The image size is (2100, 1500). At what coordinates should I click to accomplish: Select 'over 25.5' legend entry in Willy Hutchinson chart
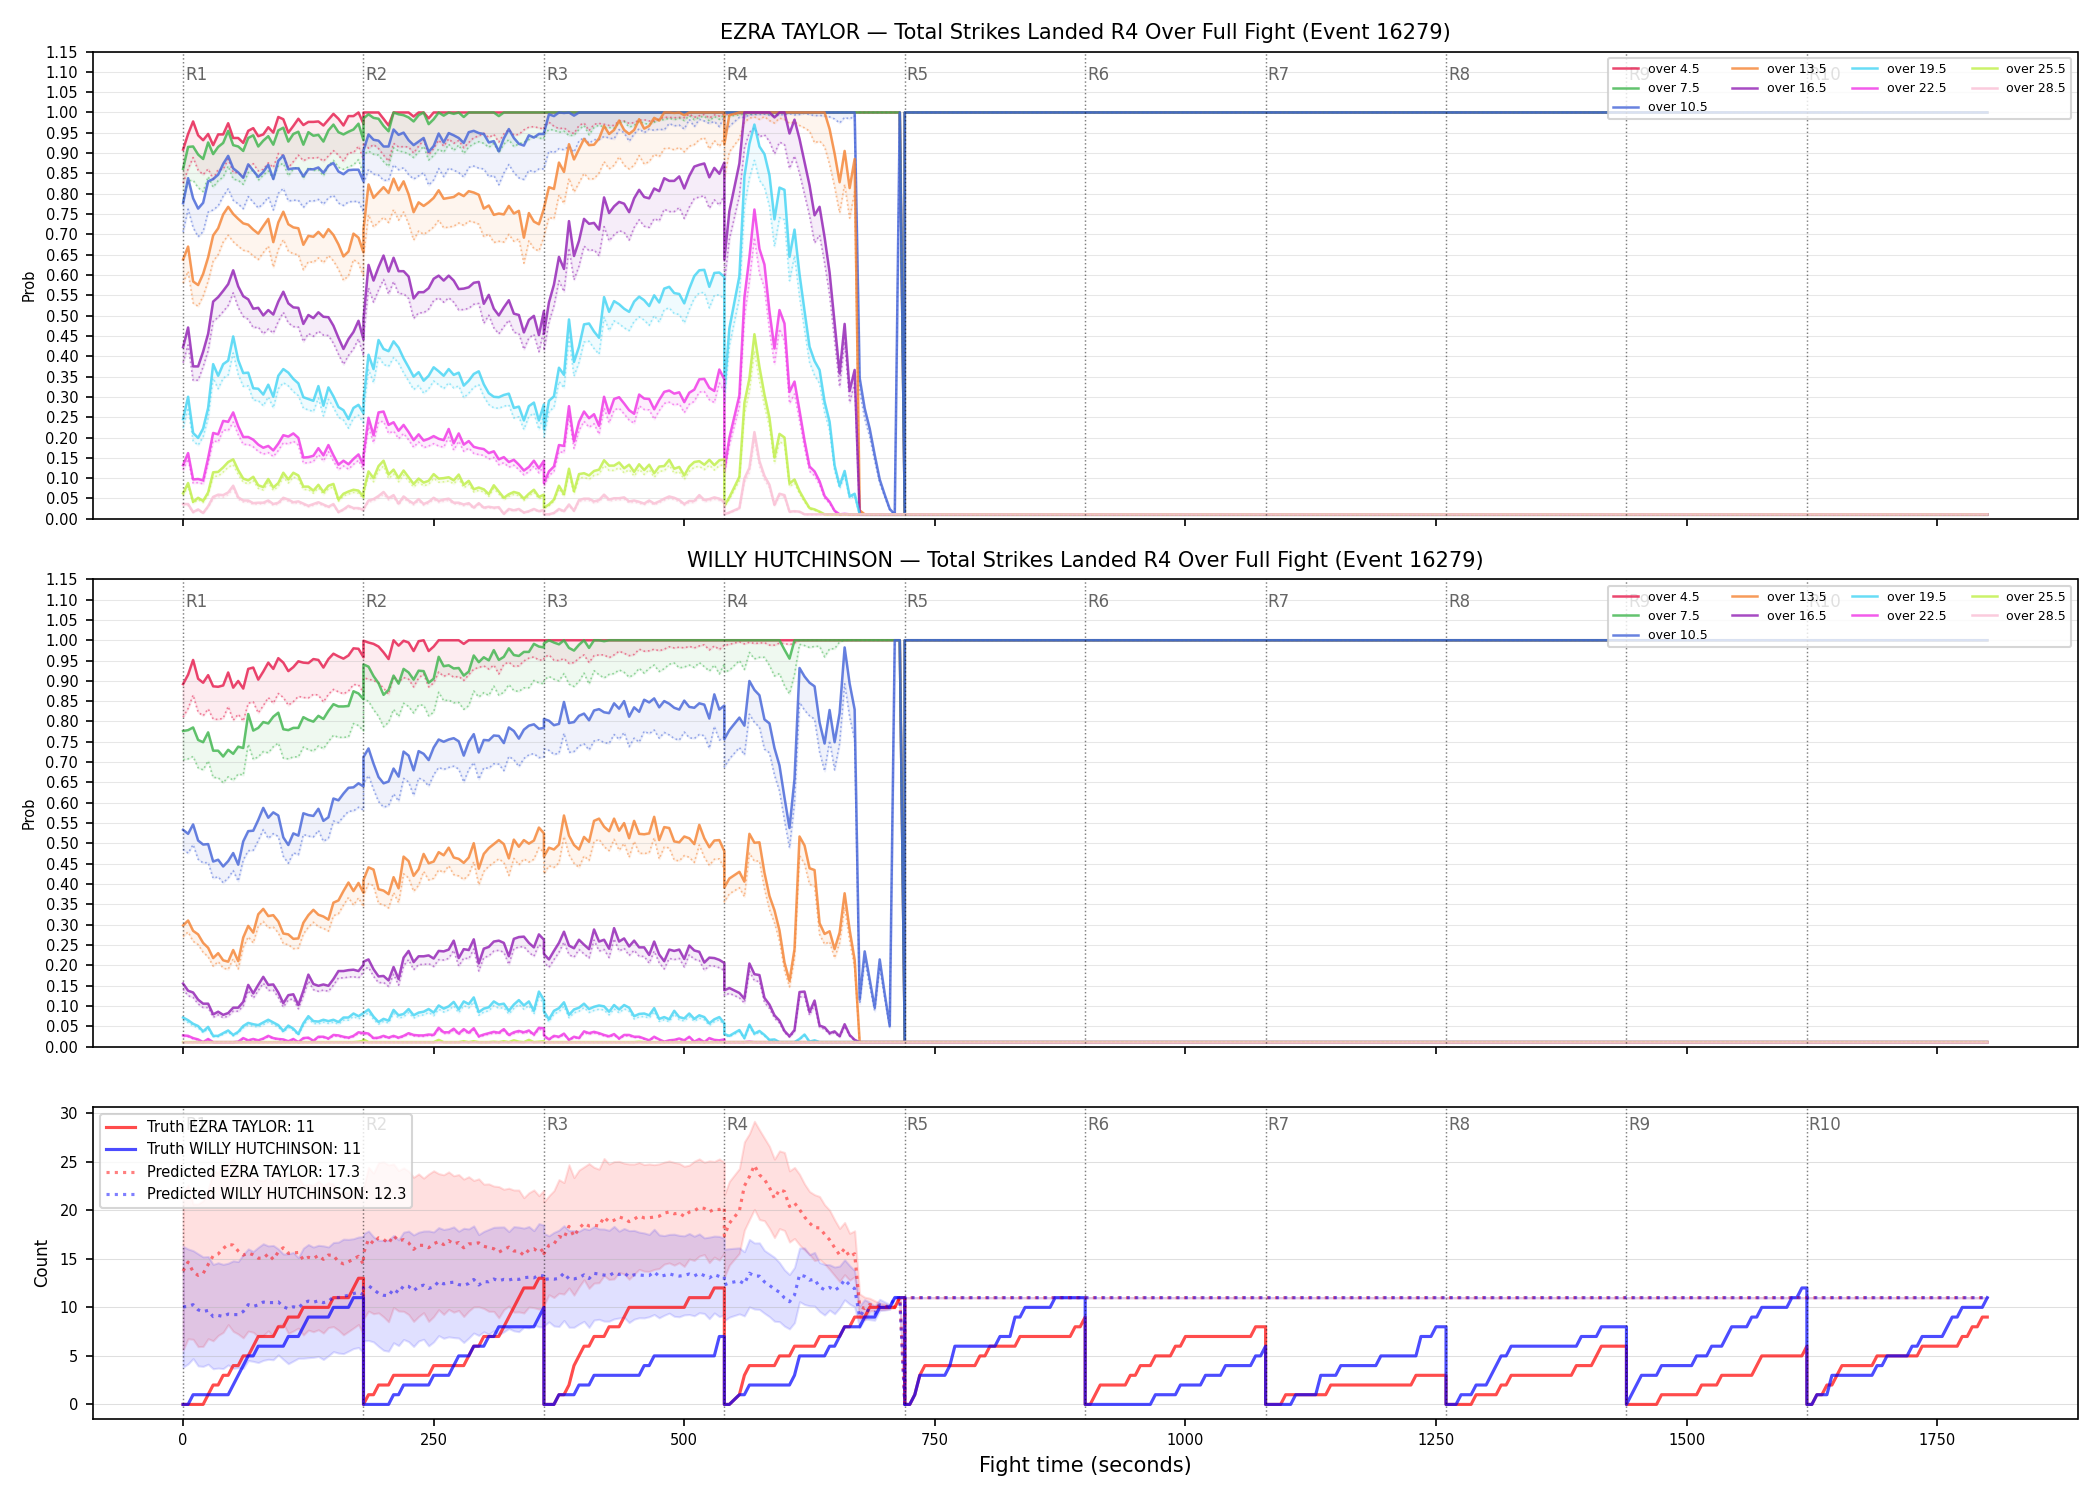(x=2018, y=597)
